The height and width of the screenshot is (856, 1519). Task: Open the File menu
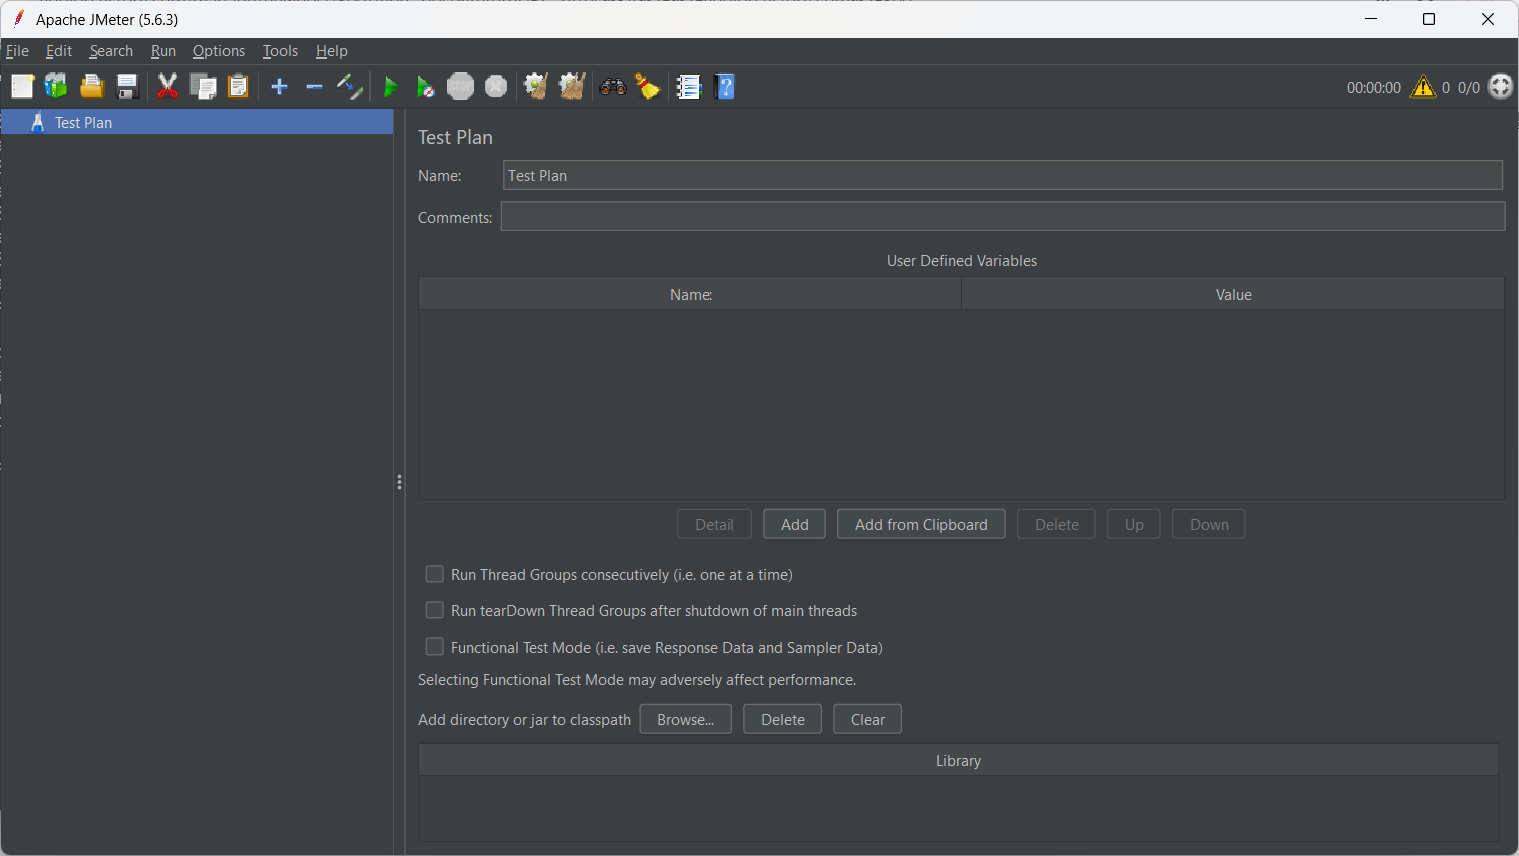17,51
